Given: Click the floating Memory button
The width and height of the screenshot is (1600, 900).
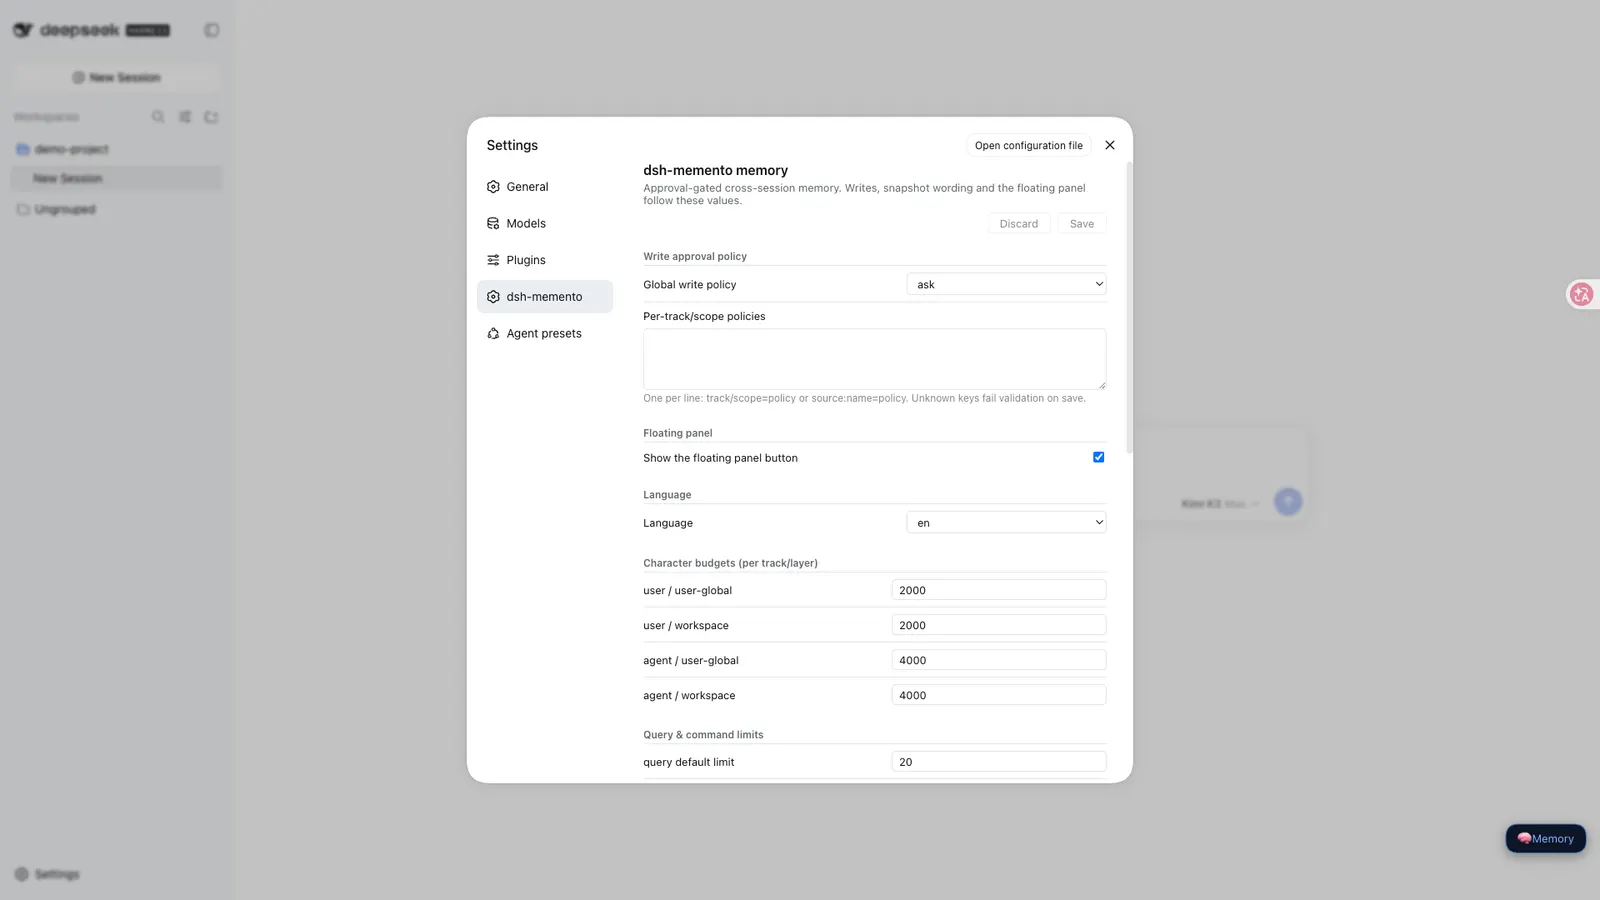Looking at the screenshot, I should pyautogui.click(x=1546, y=839).
